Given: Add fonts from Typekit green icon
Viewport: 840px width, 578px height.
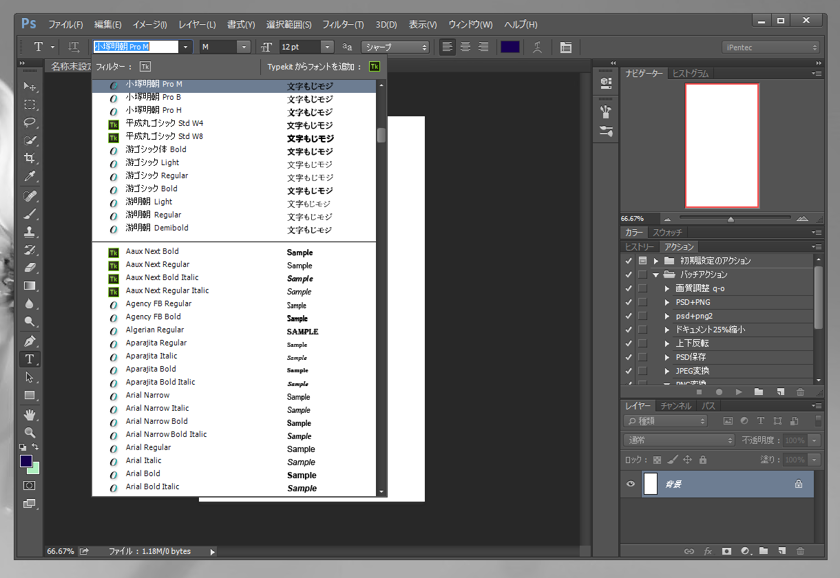Looking at the screenshot, I should pos(374,66).
